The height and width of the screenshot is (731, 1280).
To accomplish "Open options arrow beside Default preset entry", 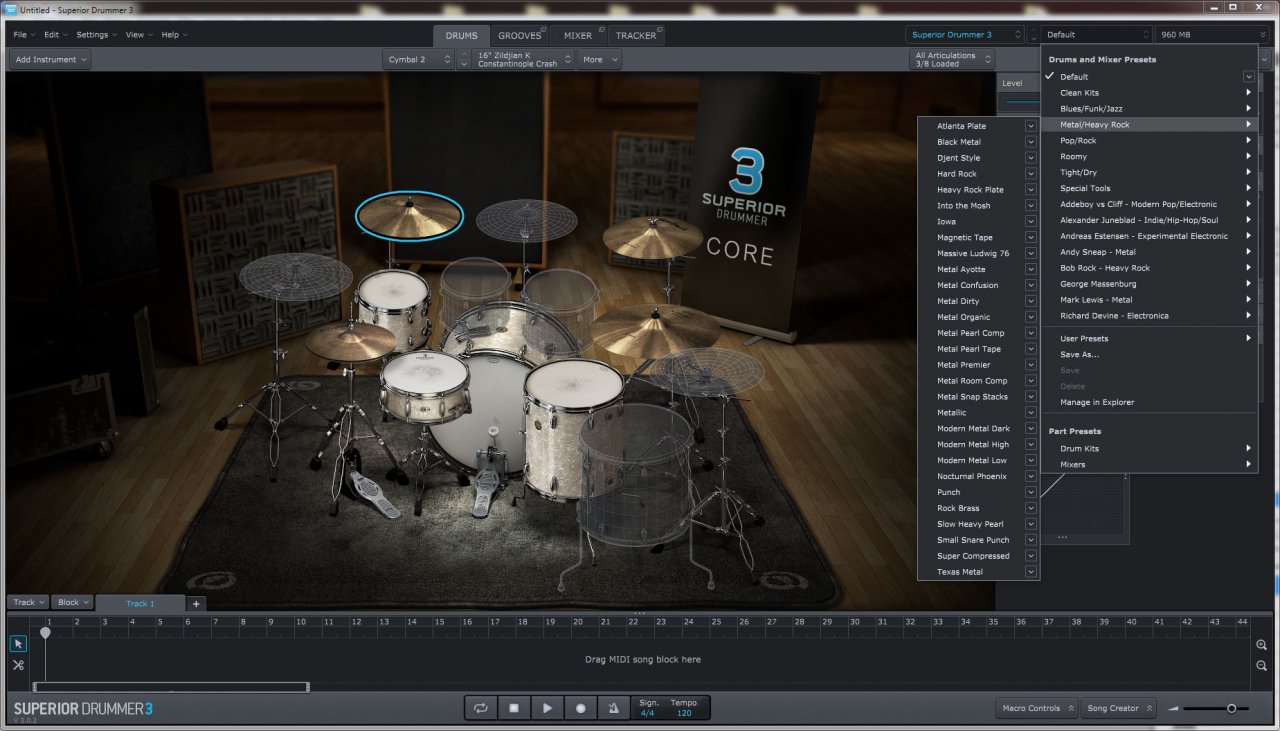I will tap(1249, 77).
